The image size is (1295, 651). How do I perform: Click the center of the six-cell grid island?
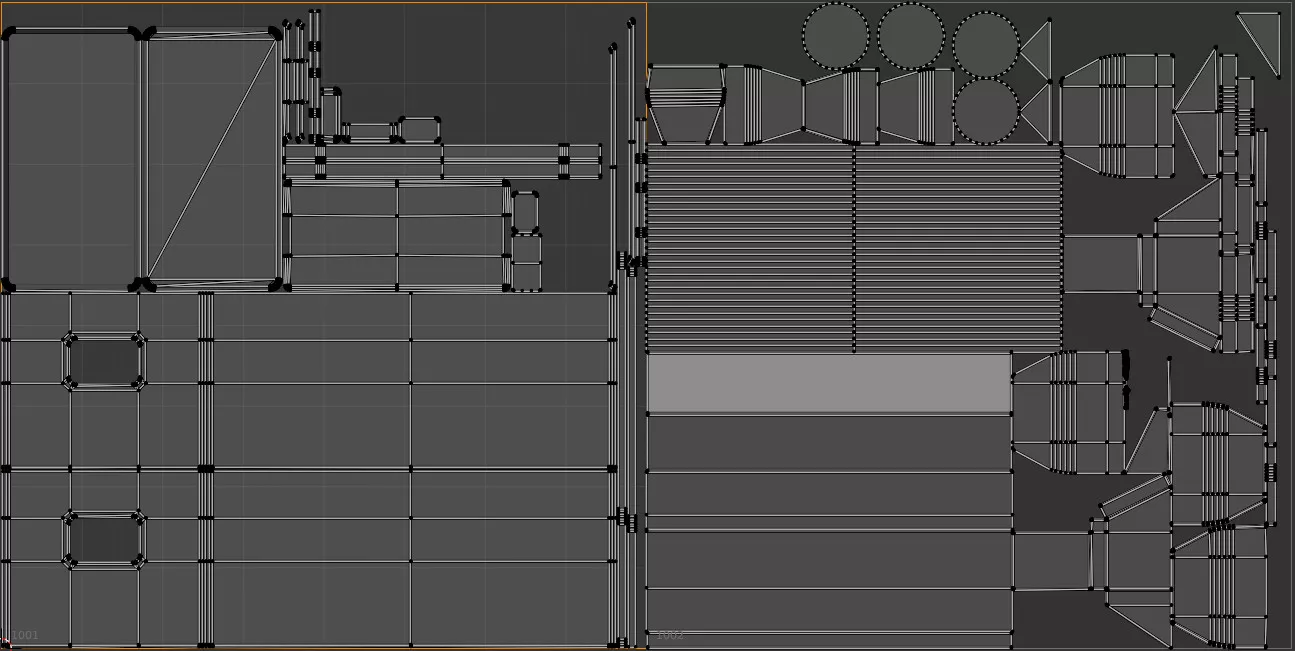397,235
